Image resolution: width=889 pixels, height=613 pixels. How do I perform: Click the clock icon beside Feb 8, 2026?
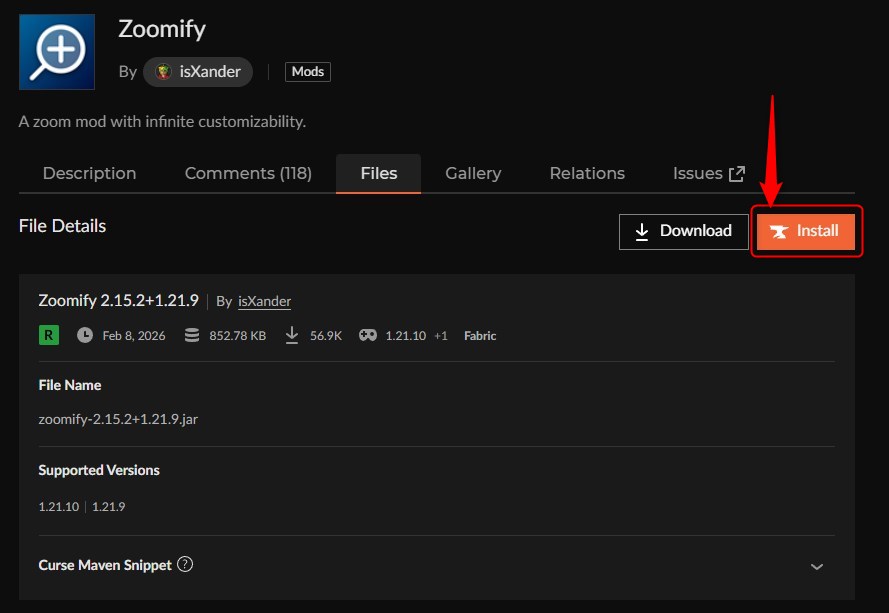85,334
